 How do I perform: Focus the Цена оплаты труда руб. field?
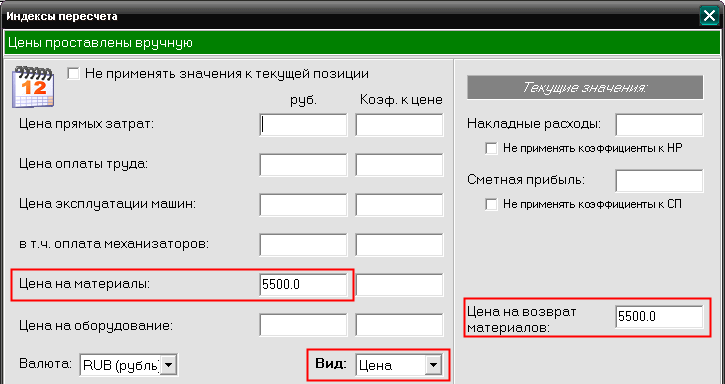tap(303, 165)
